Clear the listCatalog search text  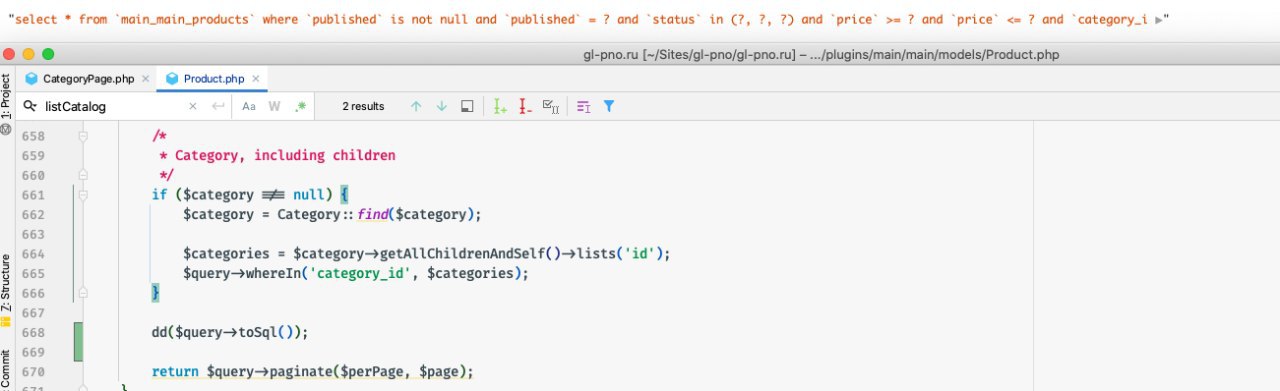click(x=193, y=106)
